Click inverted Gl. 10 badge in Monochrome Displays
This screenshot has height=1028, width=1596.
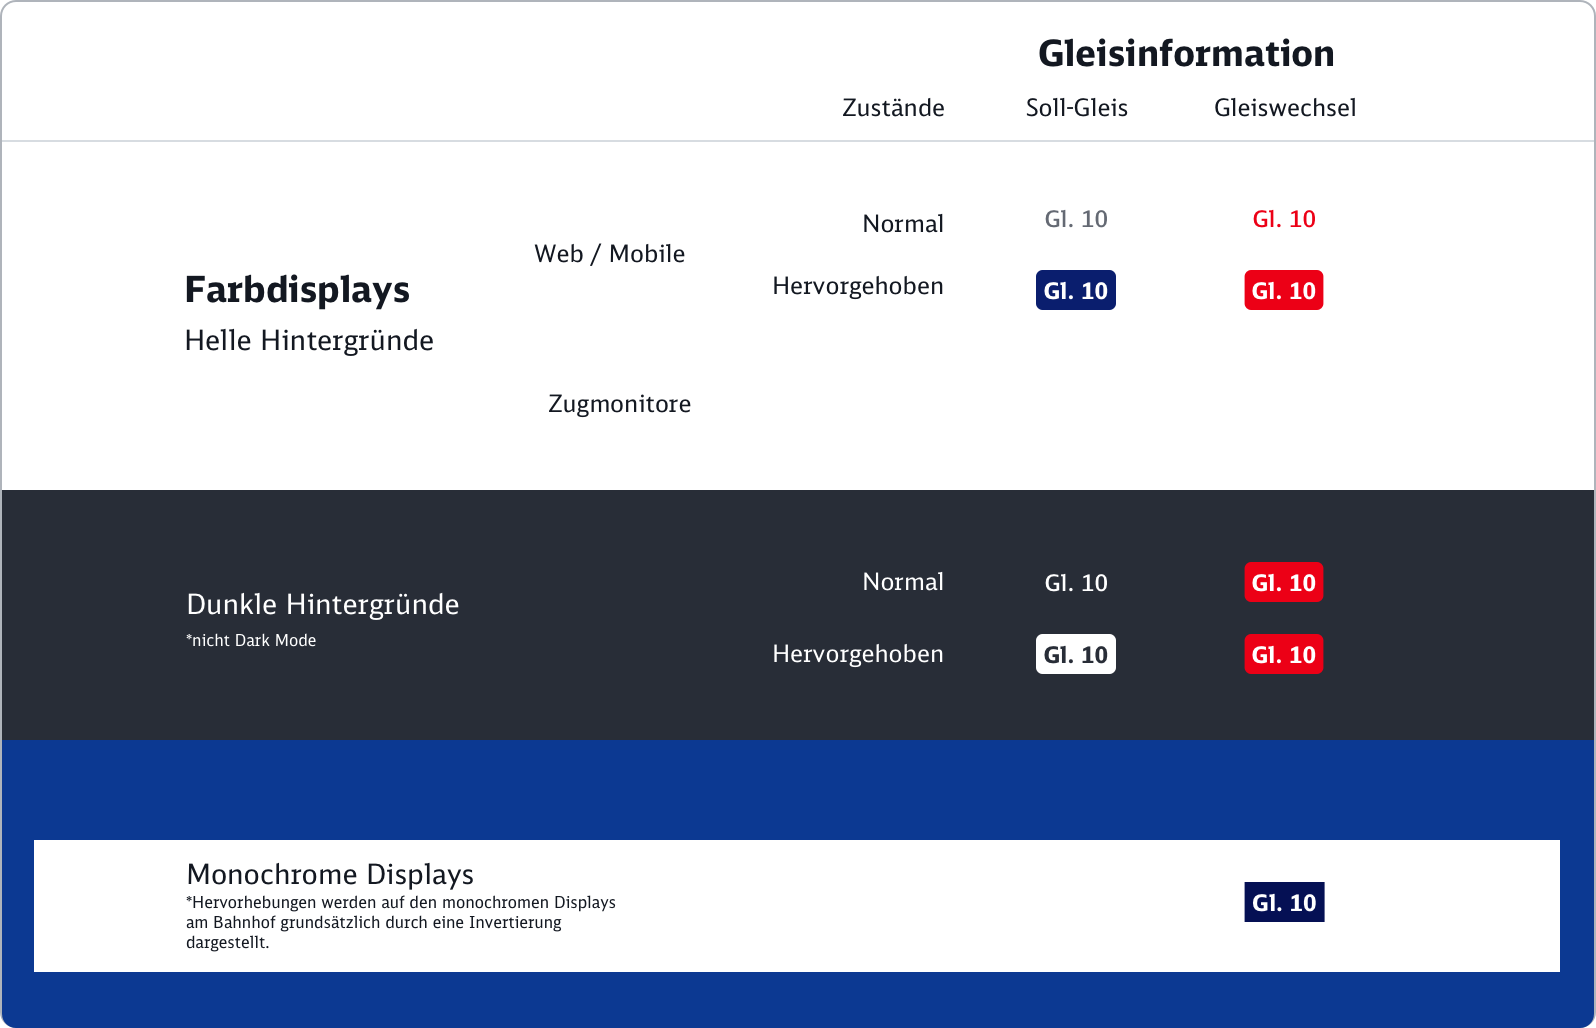1284,903
